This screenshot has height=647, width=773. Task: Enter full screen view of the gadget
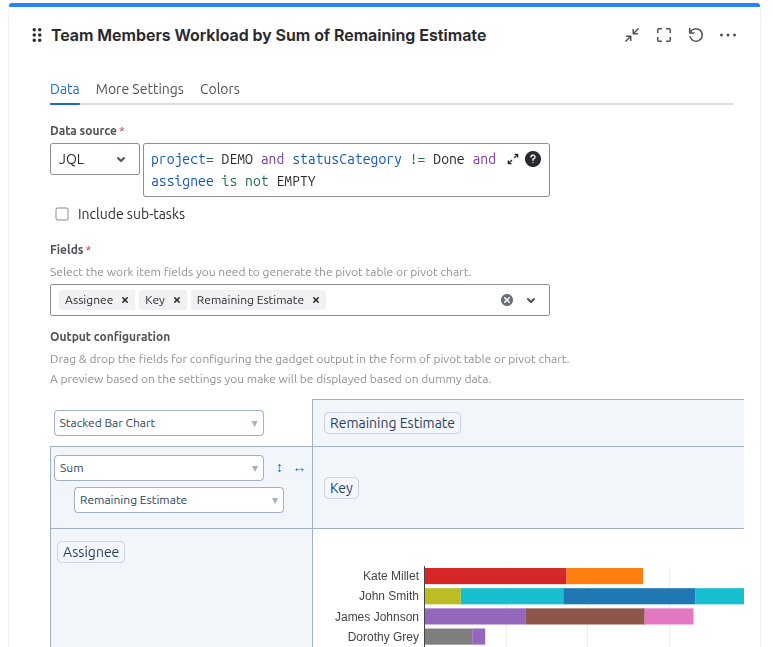tap(664, 36)
